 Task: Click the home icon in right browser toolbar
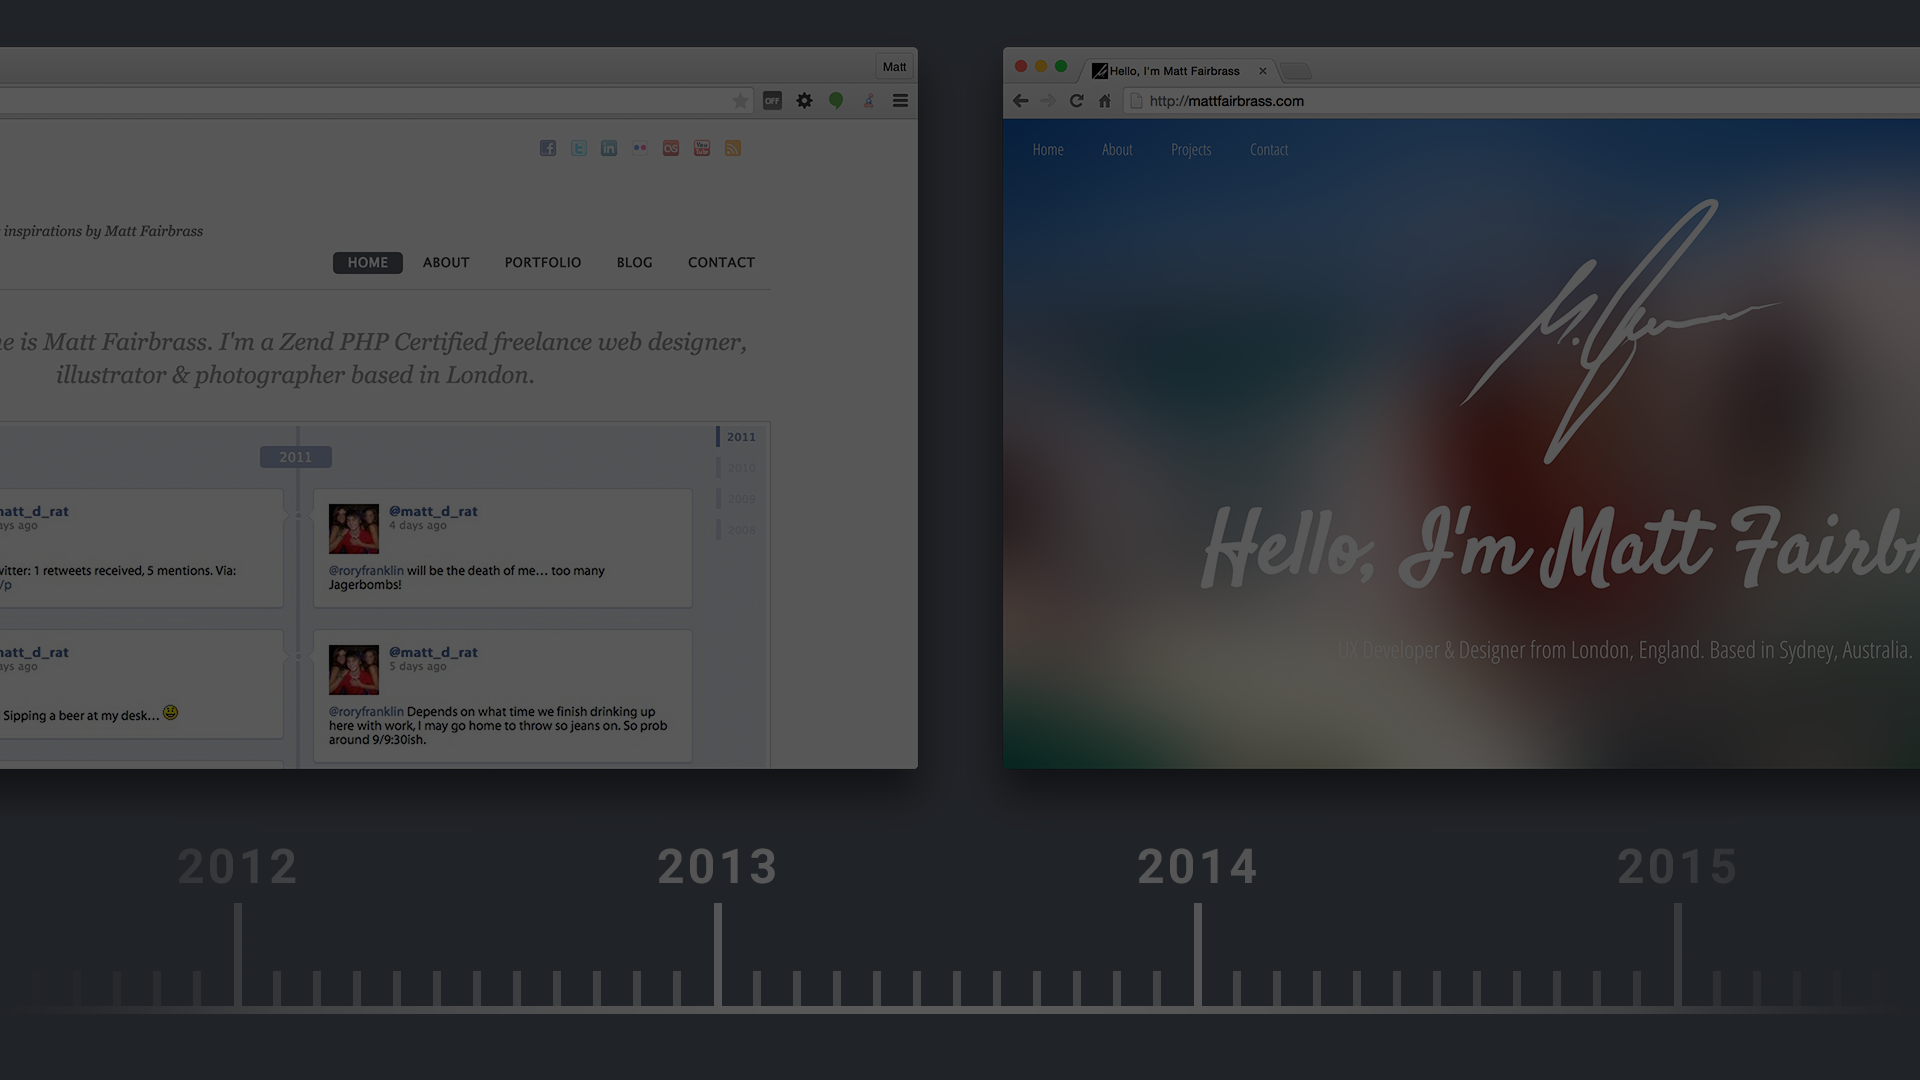pos(1105,101)
